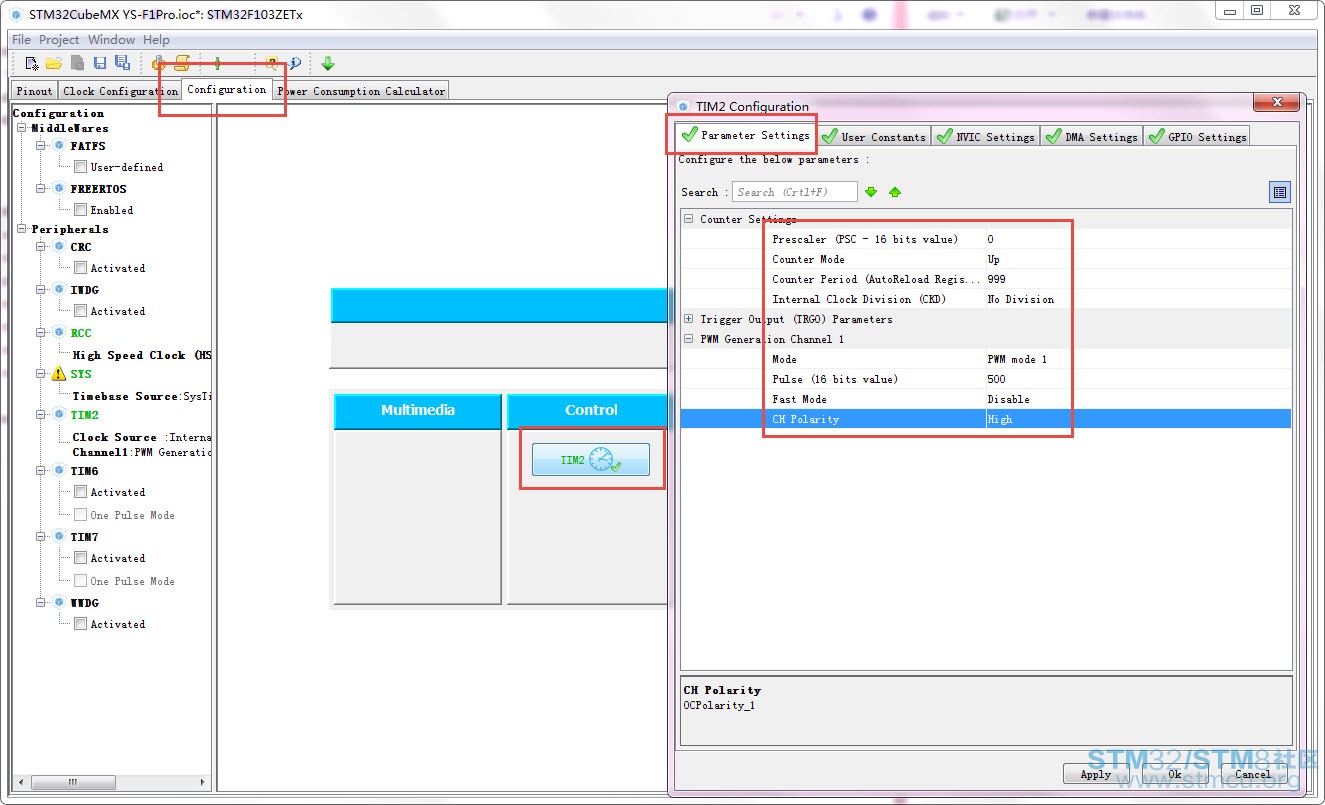Tick the CRC Activated checkbox
Screen dimensions: 1325x805
coord(80,268)
